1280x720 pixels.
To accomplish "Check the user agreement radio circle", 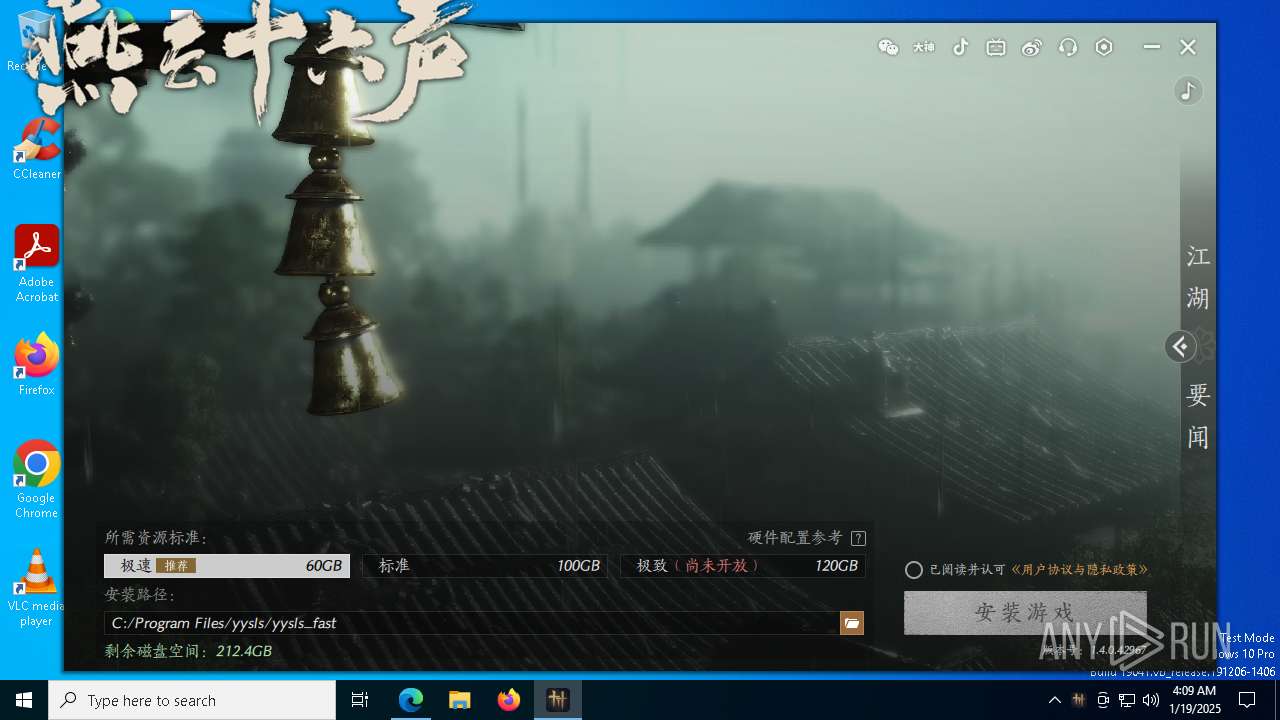I will pyautogui.click(x=913, y=570).
